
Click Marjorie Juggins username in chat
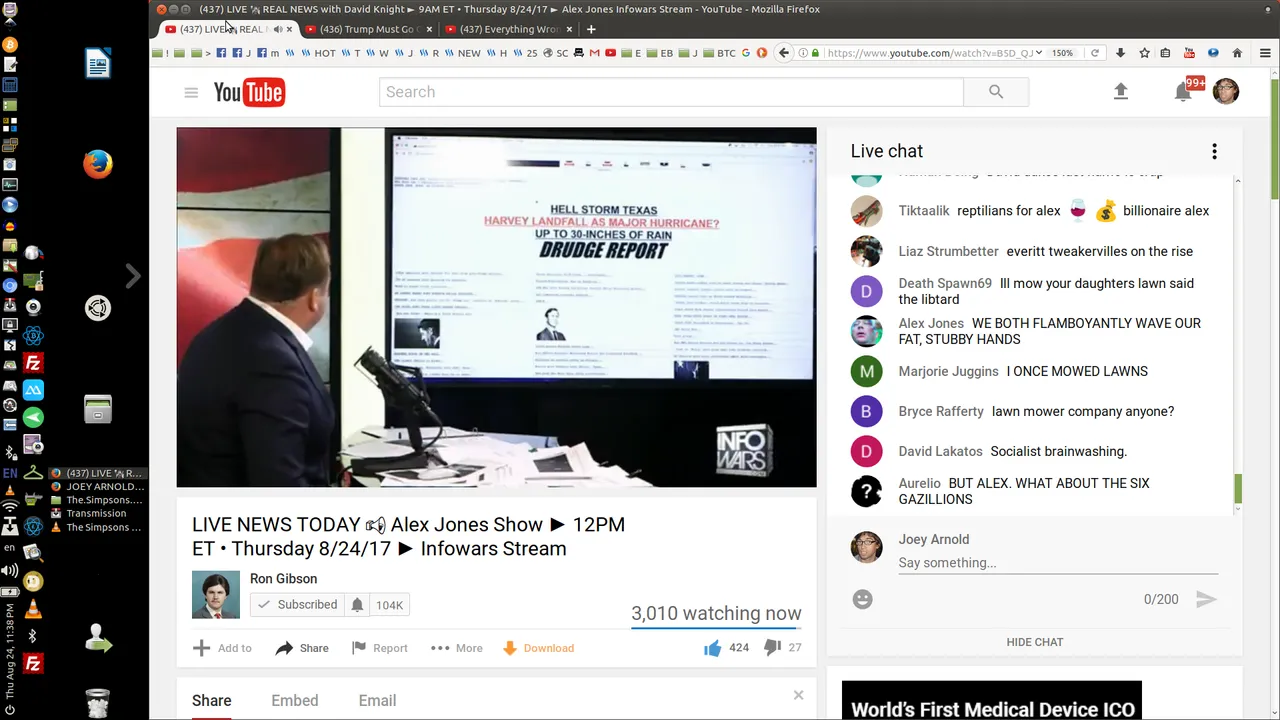[x=948, y=371]
